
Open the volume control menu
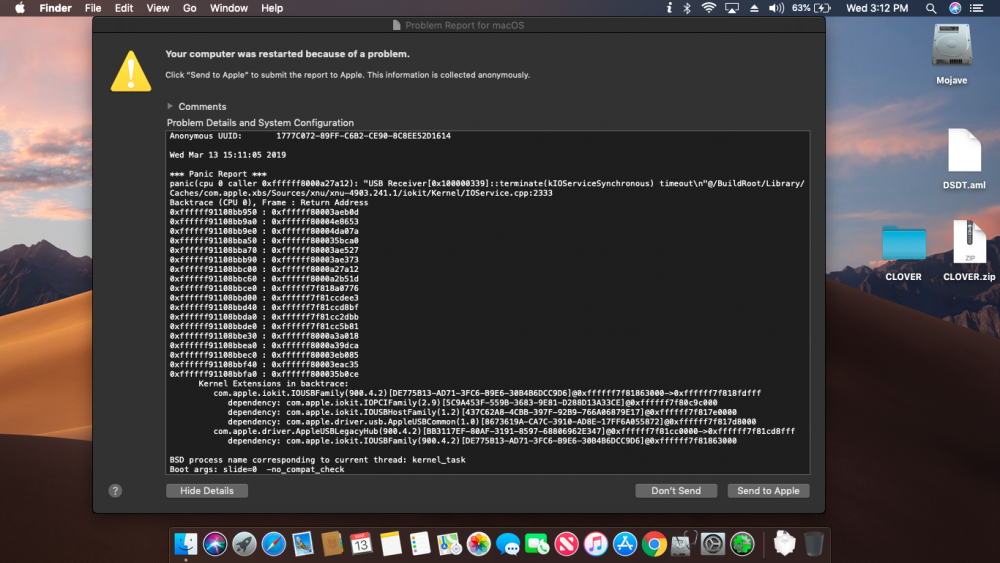coord(776,8)
